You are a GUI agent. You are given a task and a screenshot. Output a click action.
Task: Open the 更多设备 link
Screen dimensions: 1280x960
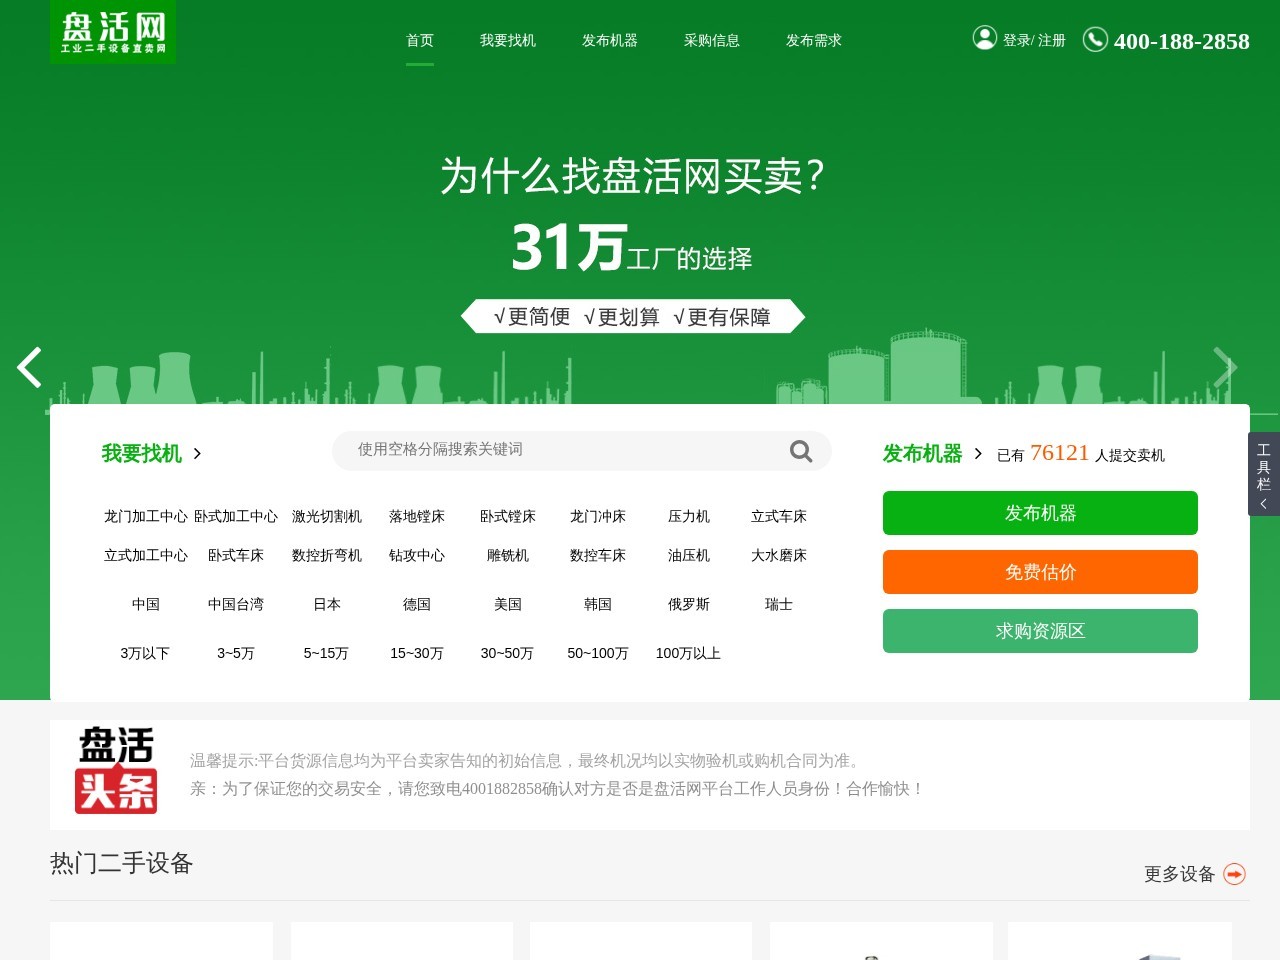pos(1179,874)
